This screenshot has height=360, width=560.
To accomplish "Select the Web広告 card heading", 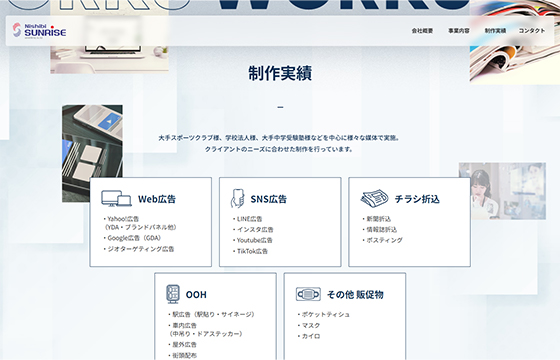I will click(157, 199).
